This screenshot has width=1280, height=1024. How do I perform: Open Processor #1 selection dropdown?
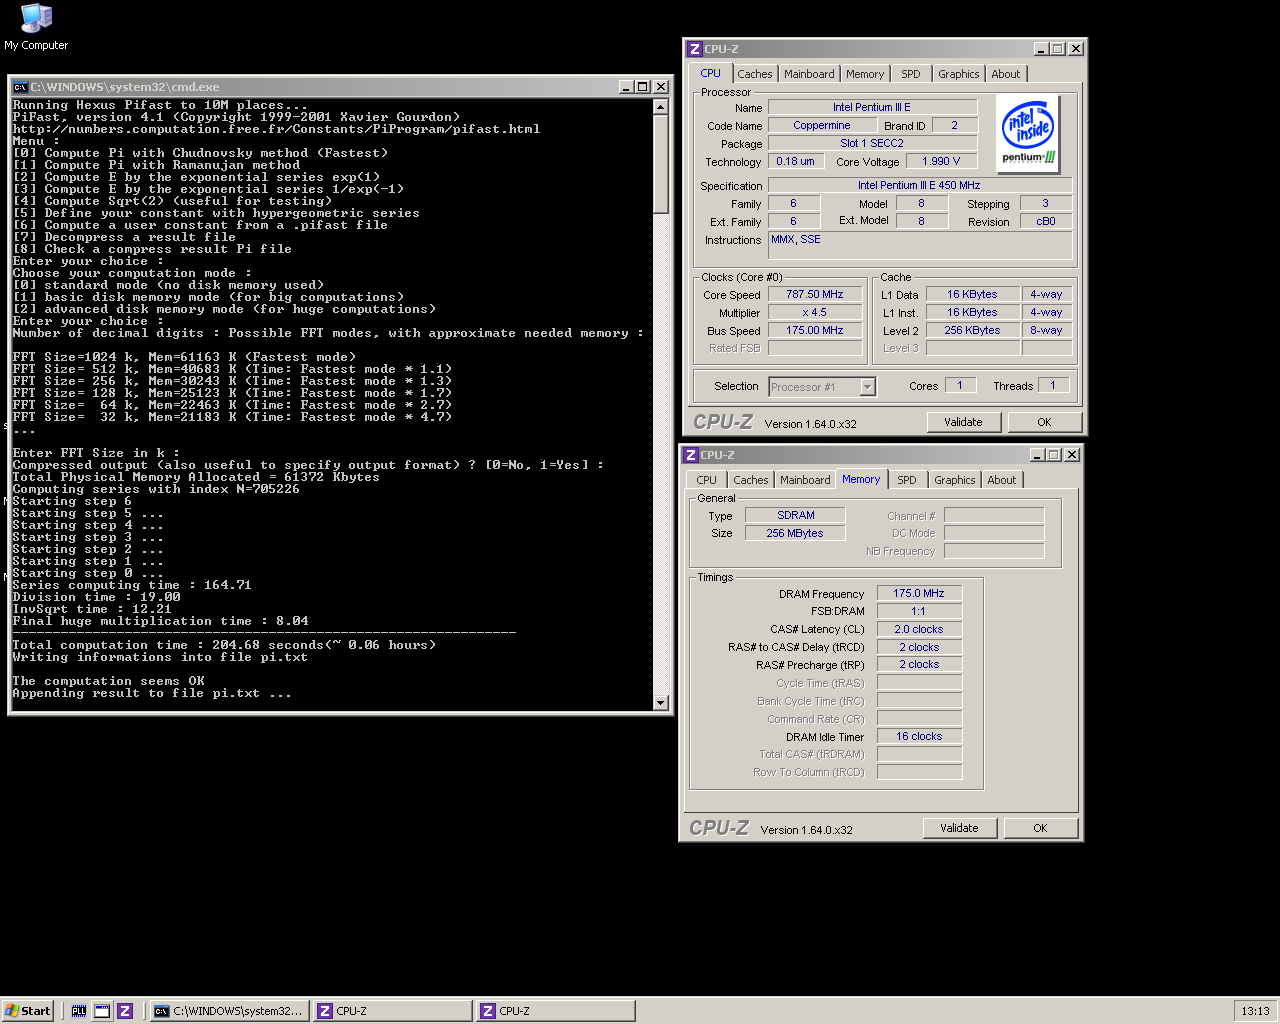(868, 387)
